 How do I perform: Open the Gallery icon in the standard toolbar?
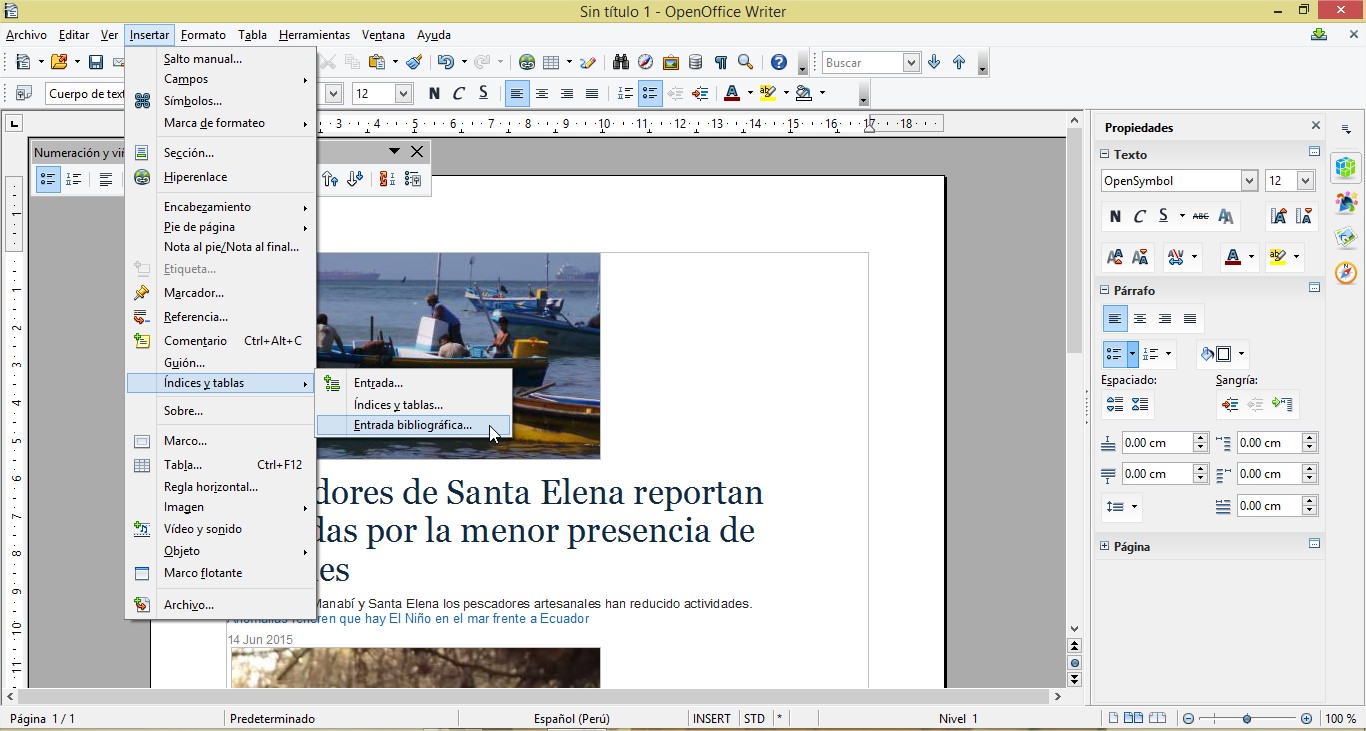671,62
